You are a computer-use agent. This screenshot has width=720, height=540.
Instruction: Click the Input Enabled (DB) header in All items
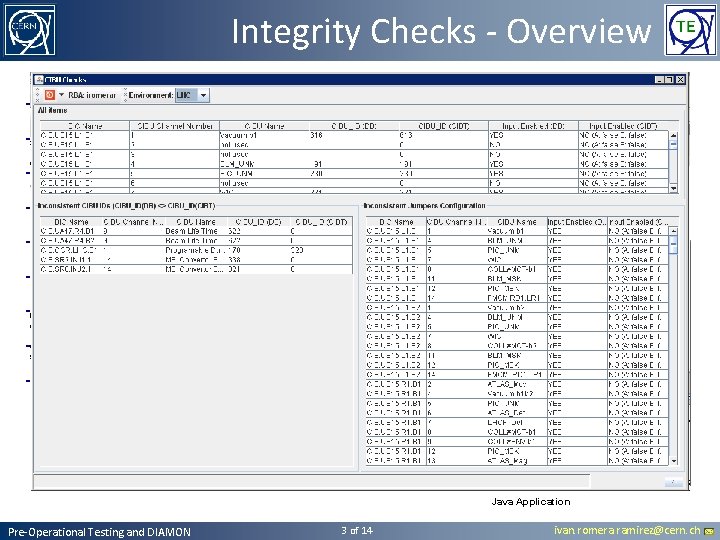(533, 126)
